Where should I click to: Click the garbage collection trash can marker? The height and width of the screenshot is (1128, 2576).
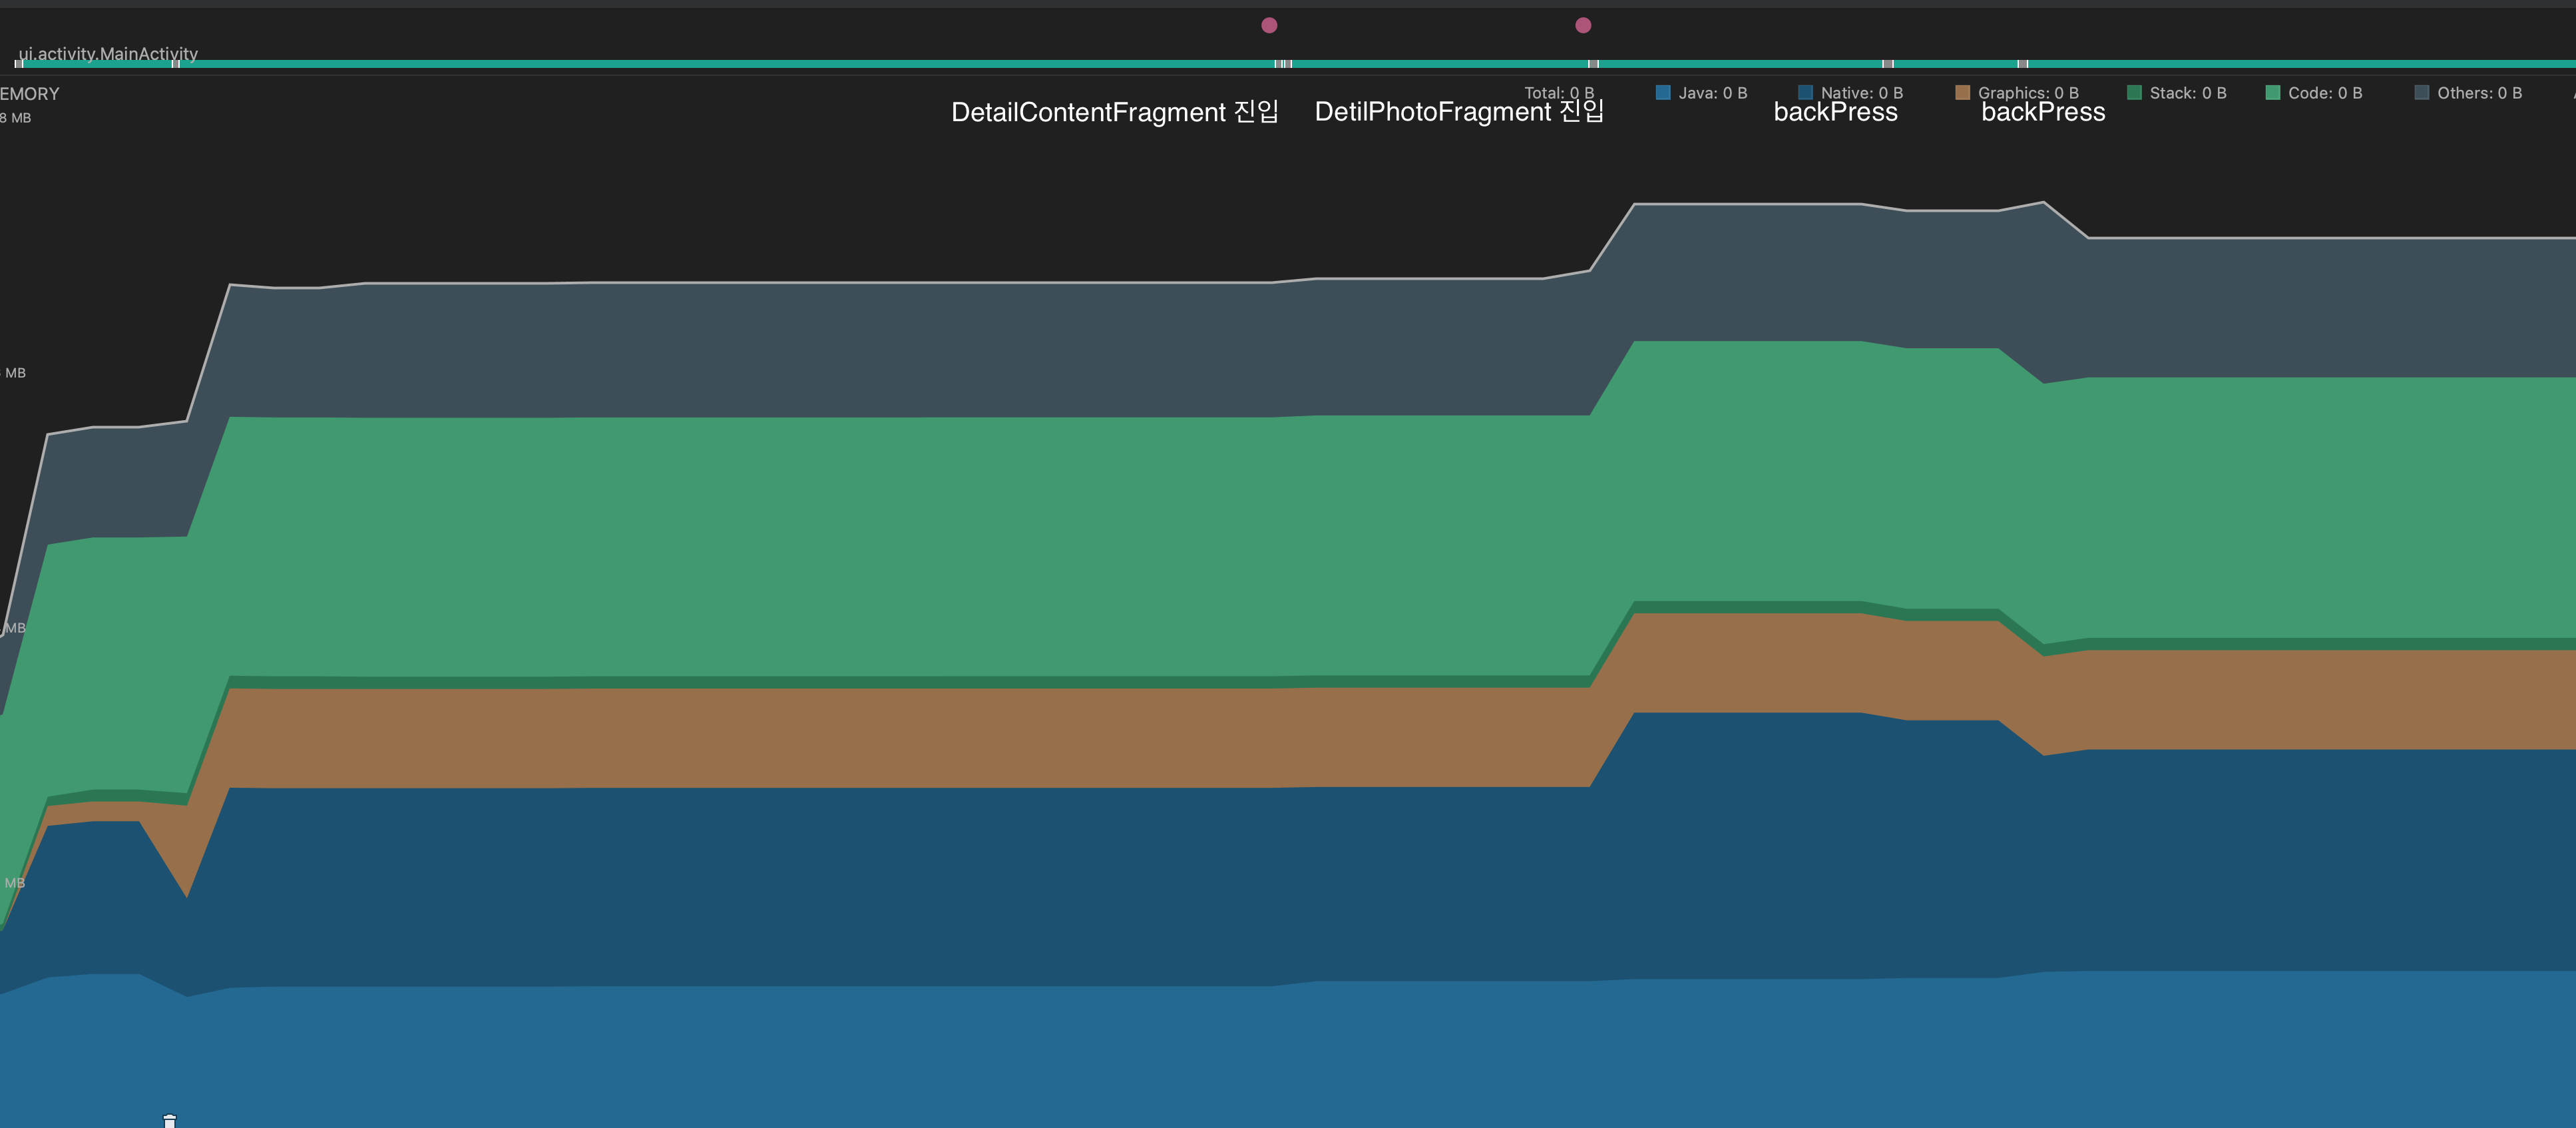170,1121
